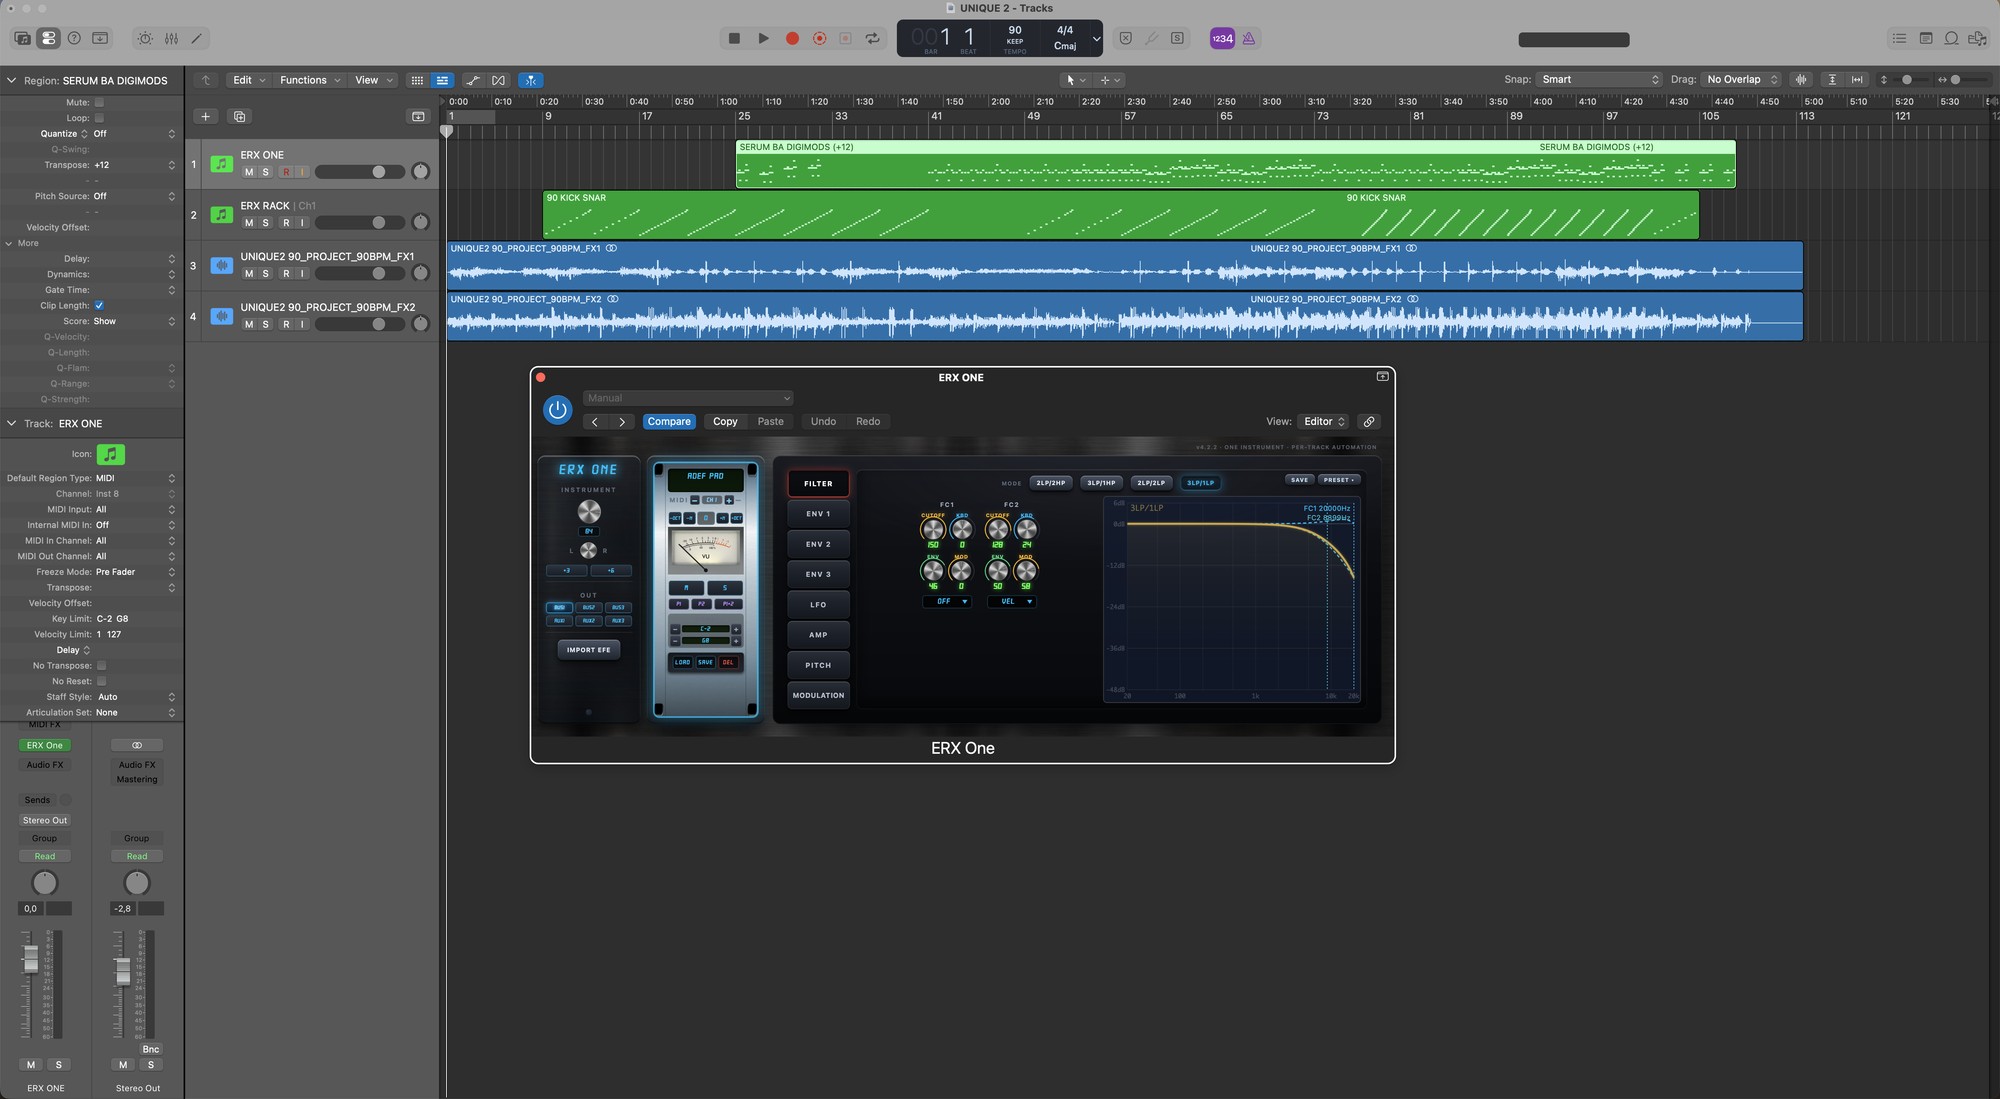Select the 2LP/2HP filter mode button
The width and height of the screenshot is (2000, 1099).
[x=1050, y=483]
